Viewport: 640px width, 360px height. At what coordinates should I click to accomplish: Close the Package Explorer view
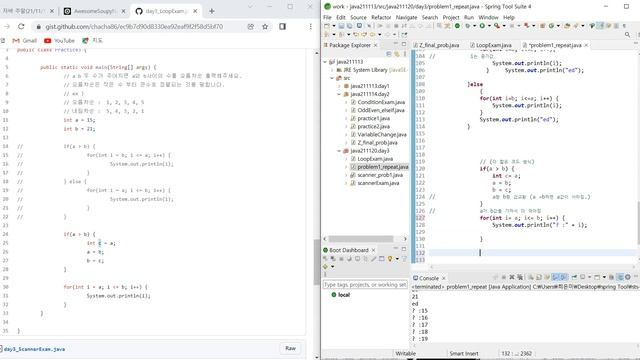coord(376,45)
